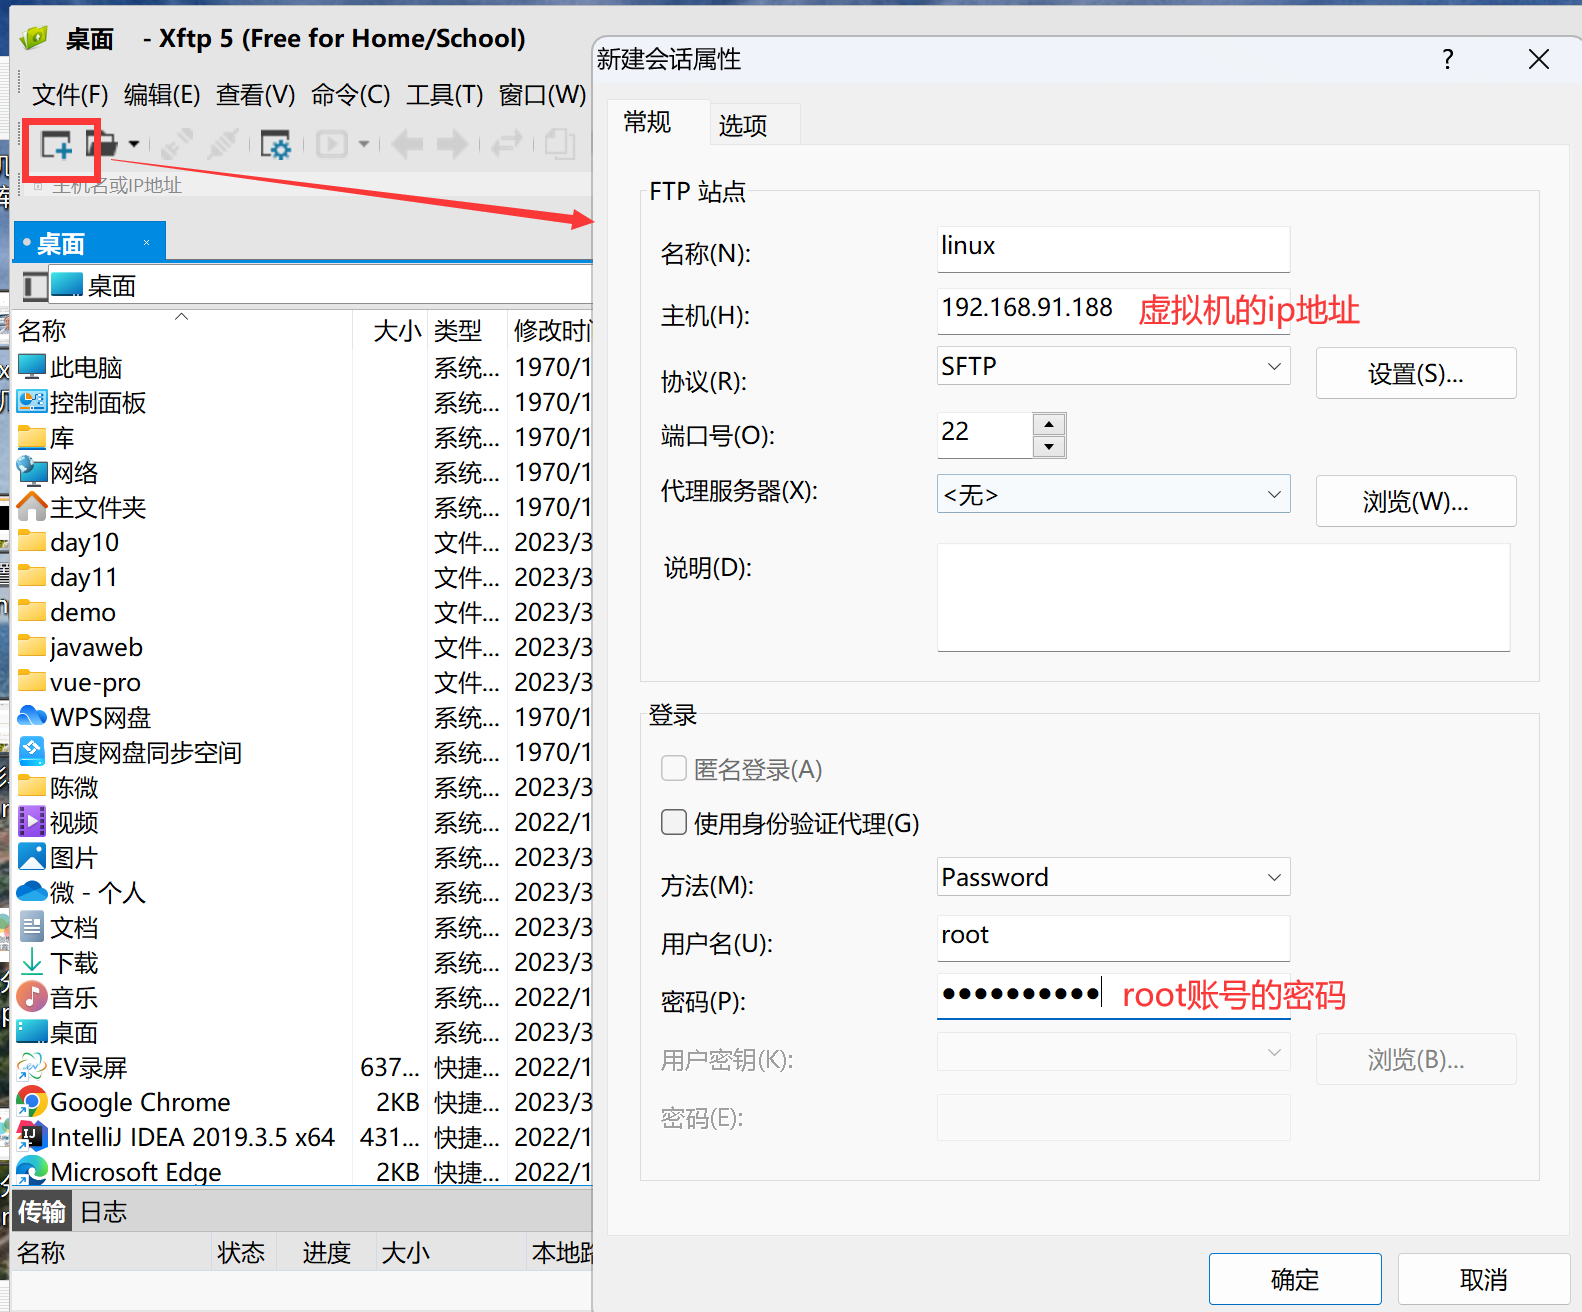
Task: Select the Google Chrome shortcut
Action: pos(124,1102)
